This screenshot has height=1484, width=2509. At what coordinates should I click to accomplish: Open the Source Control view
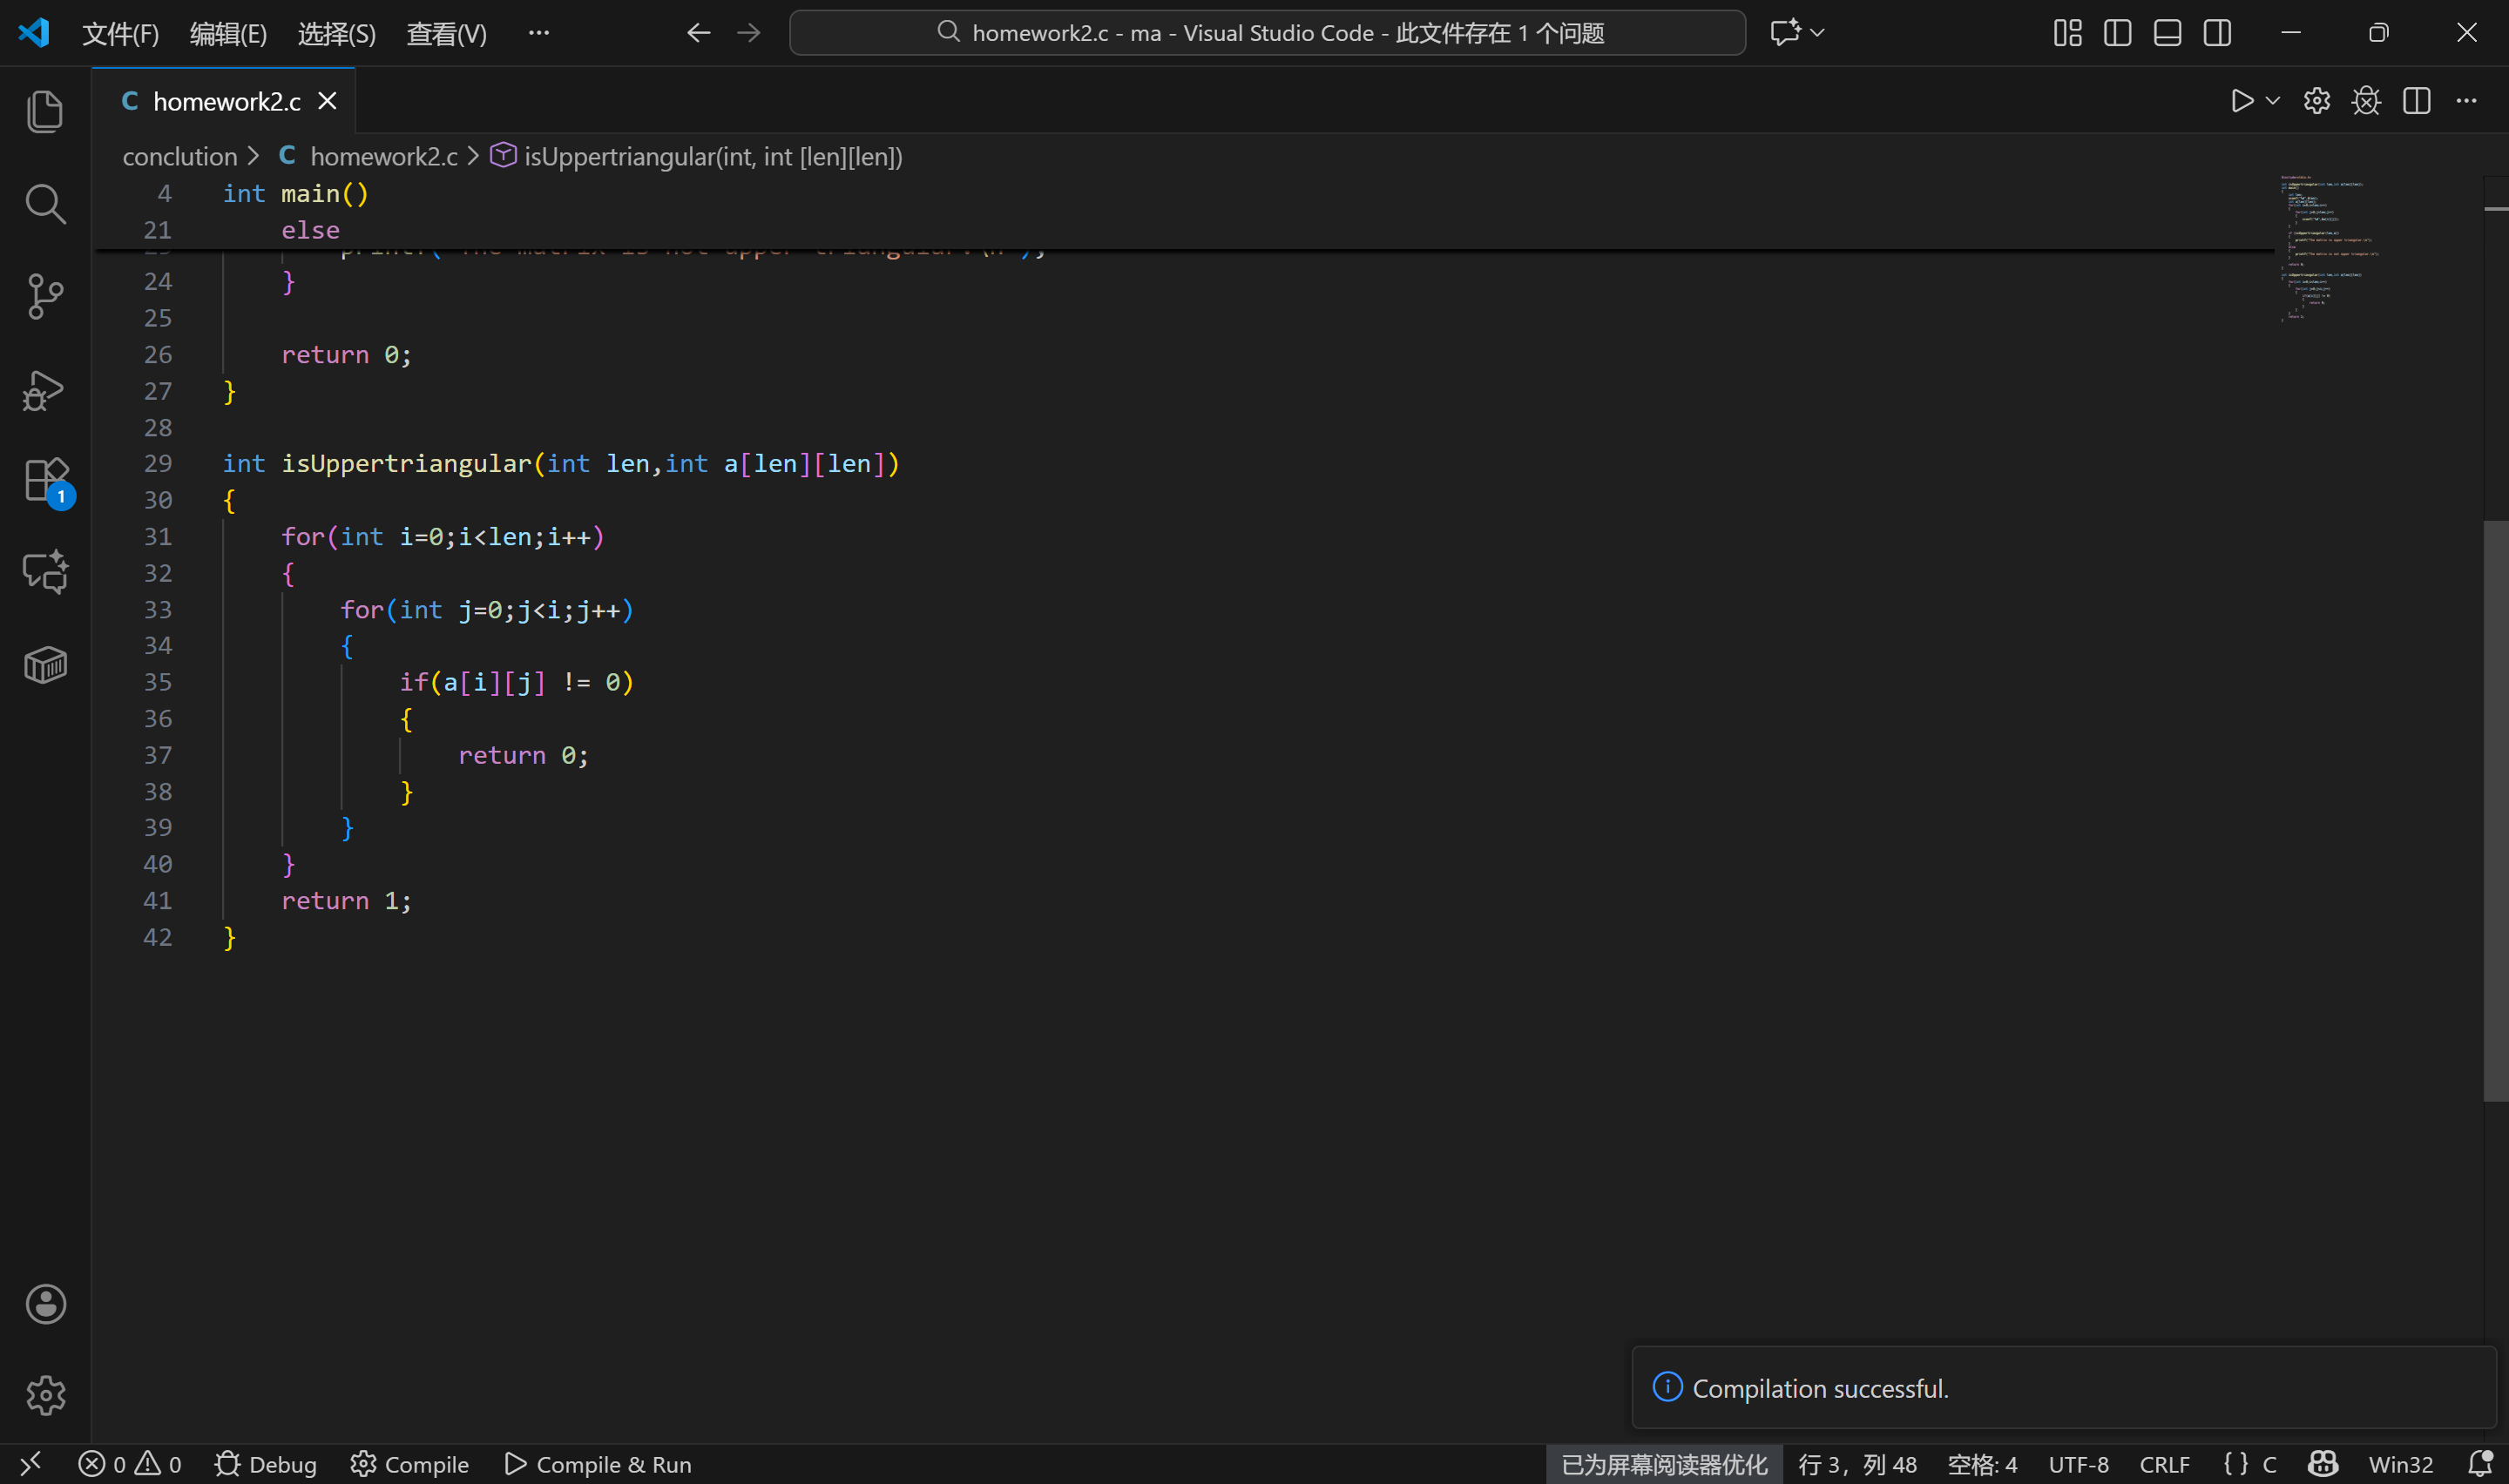pyautogui.click(x=45, y=296)
